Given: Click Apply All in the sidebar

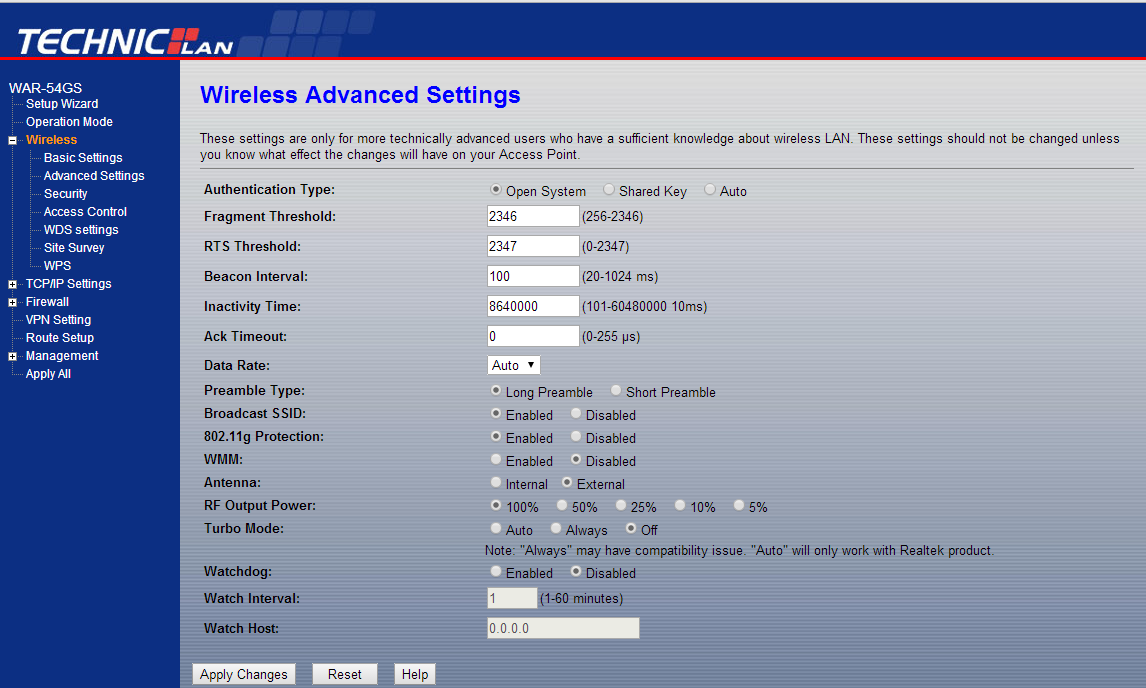Looking at the screenshot, I should (48, 374).
